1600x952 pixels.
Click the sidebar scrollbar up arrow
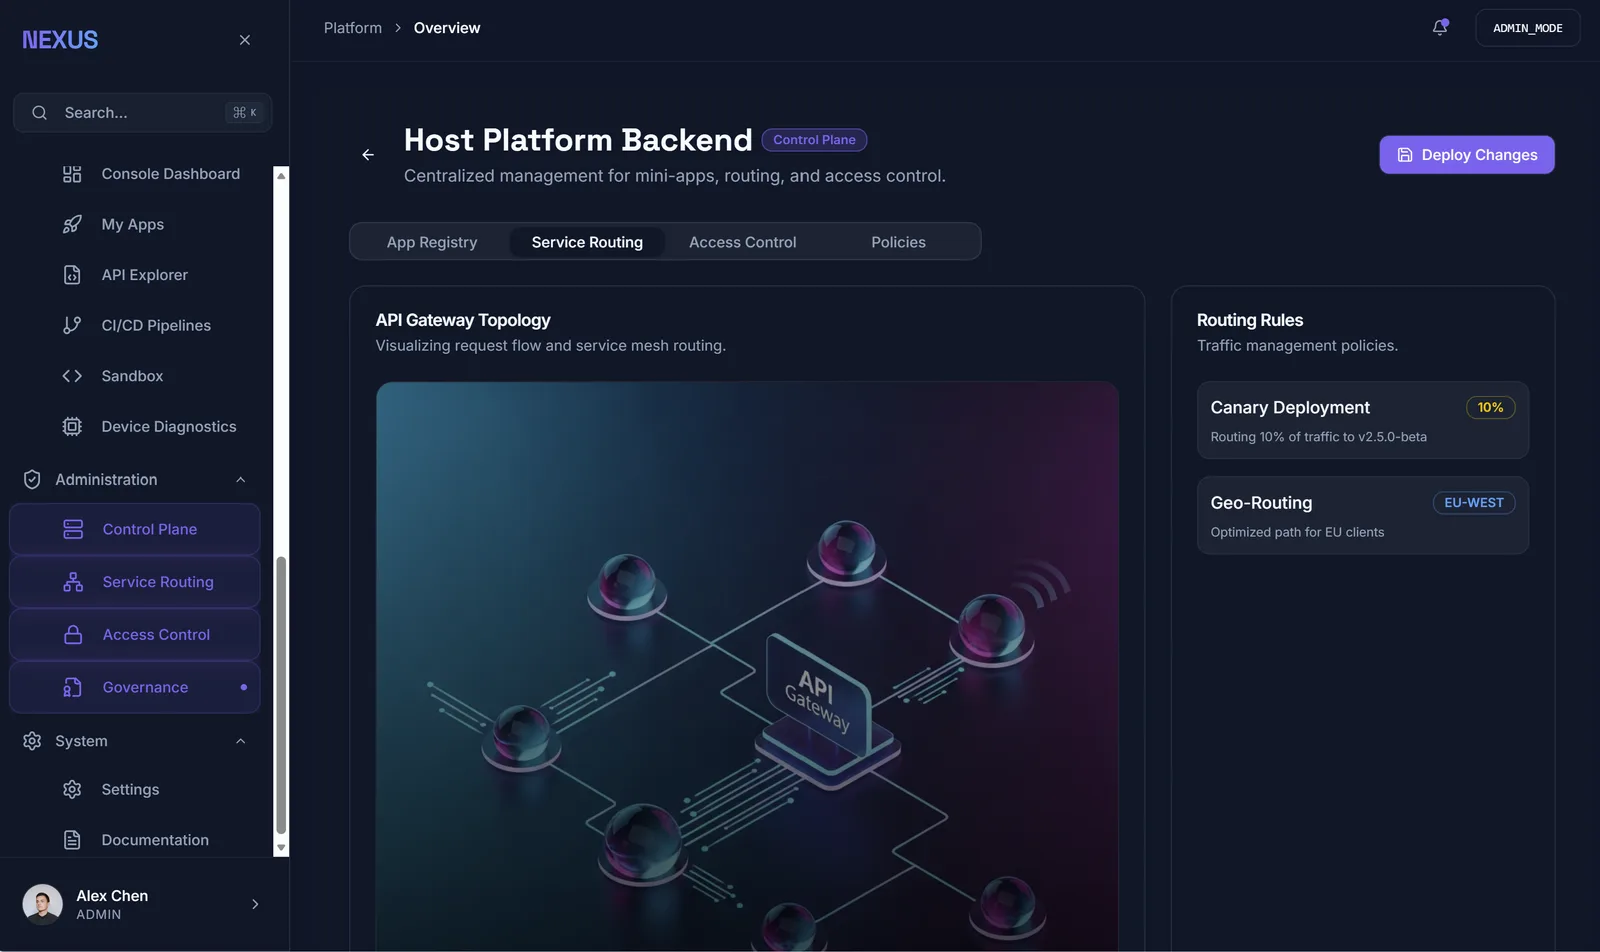(281, 176)
